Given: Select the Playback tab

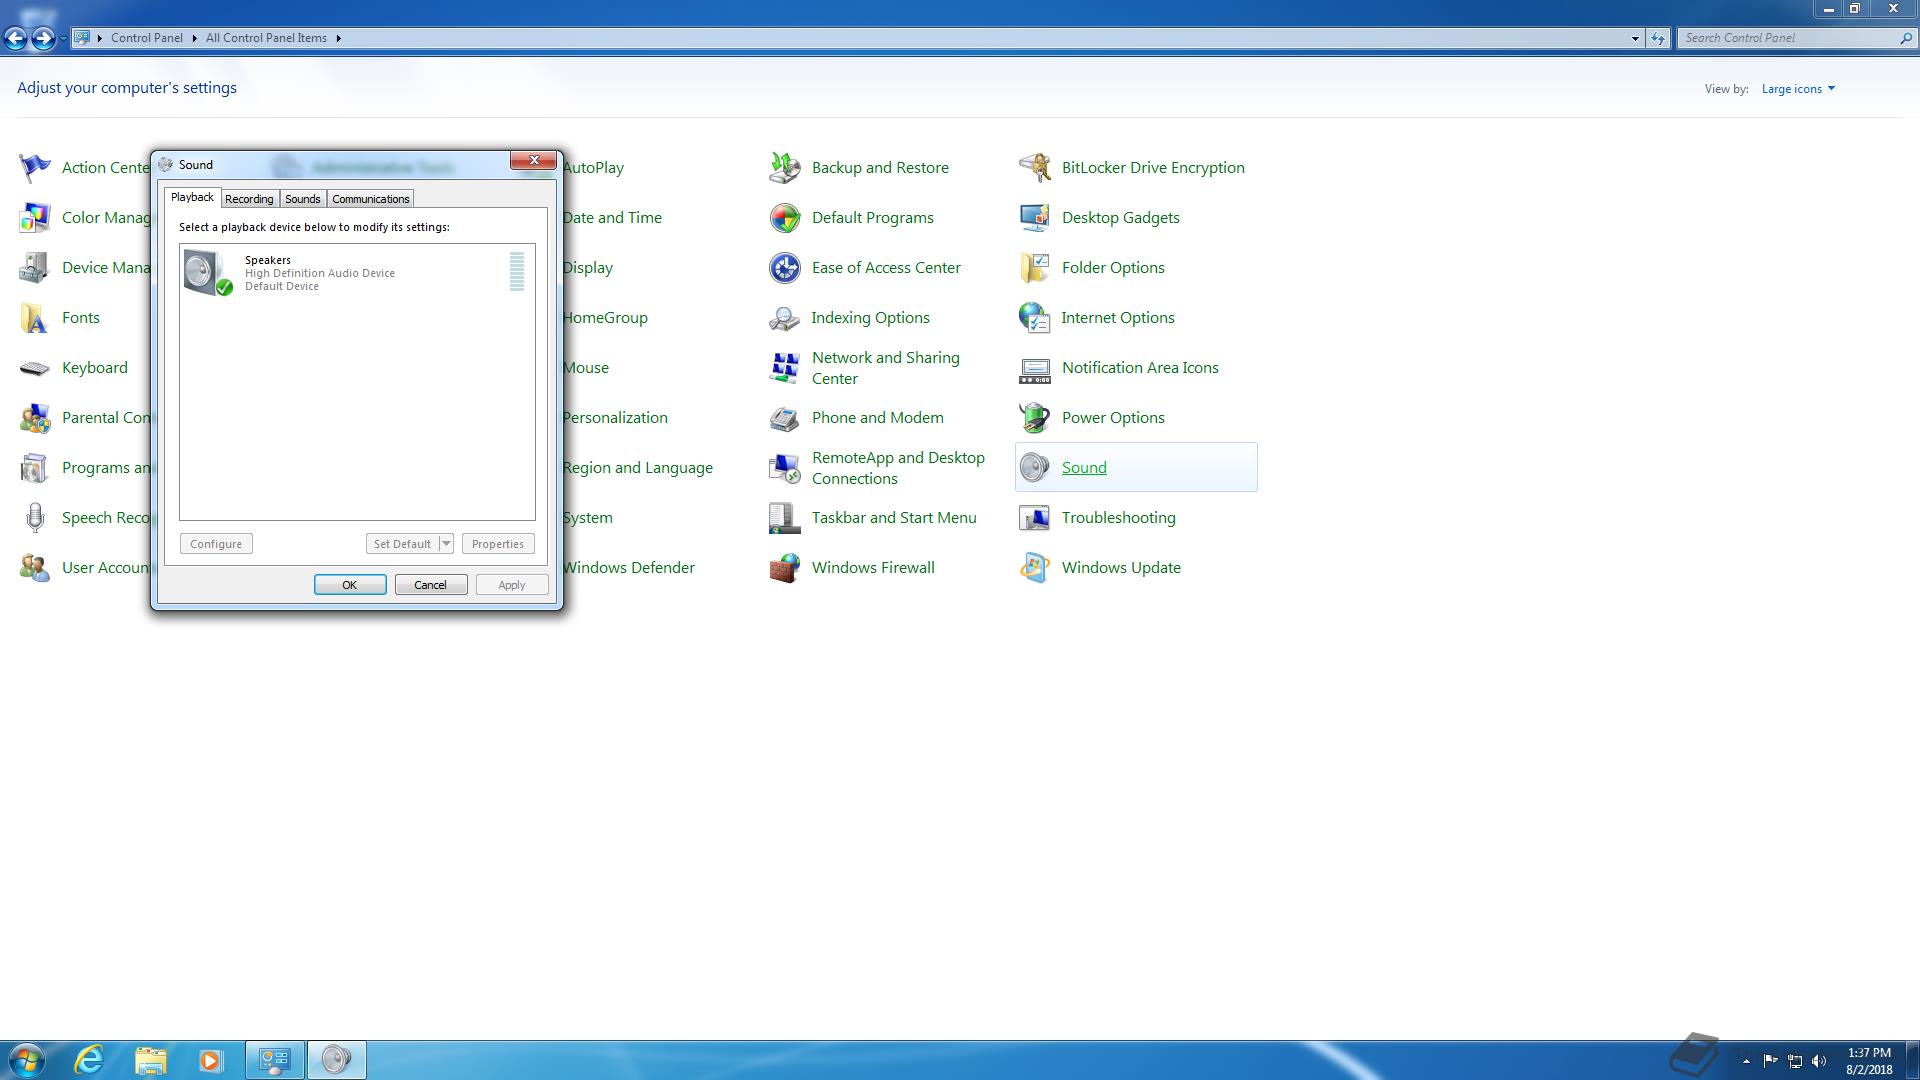Looking at the screenshot, I should (x=192, y=197).
